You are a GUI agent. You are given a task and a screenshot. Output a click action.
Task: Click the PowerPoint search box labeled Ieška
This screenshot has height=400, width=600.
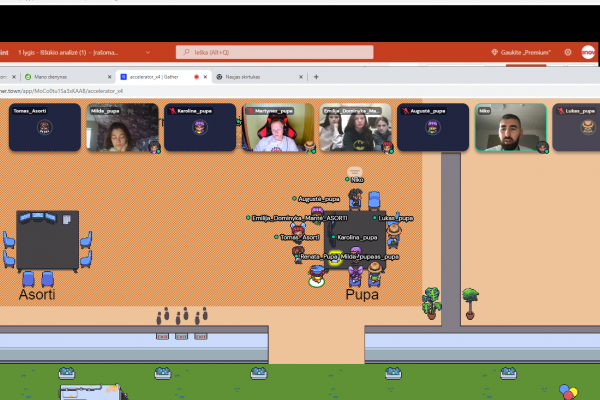pyautogui.click(x=274, y=52)
